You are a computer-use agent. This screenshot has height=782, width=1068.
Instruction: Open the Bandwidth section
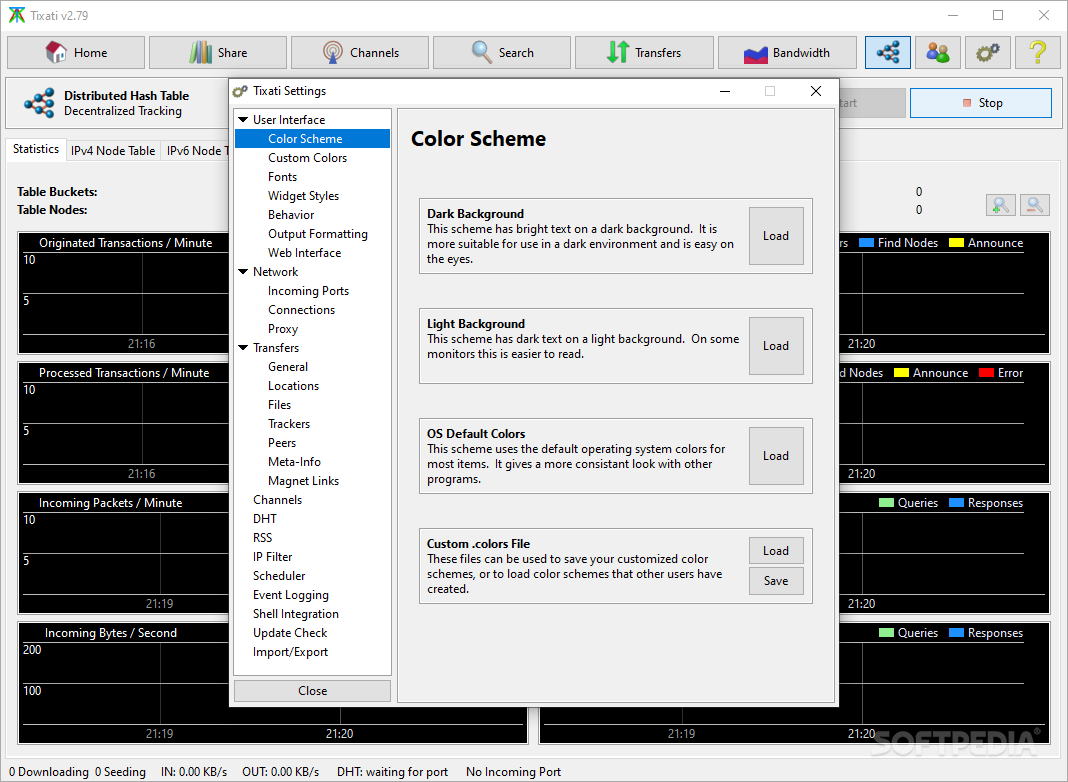click(x=787, y=52)
